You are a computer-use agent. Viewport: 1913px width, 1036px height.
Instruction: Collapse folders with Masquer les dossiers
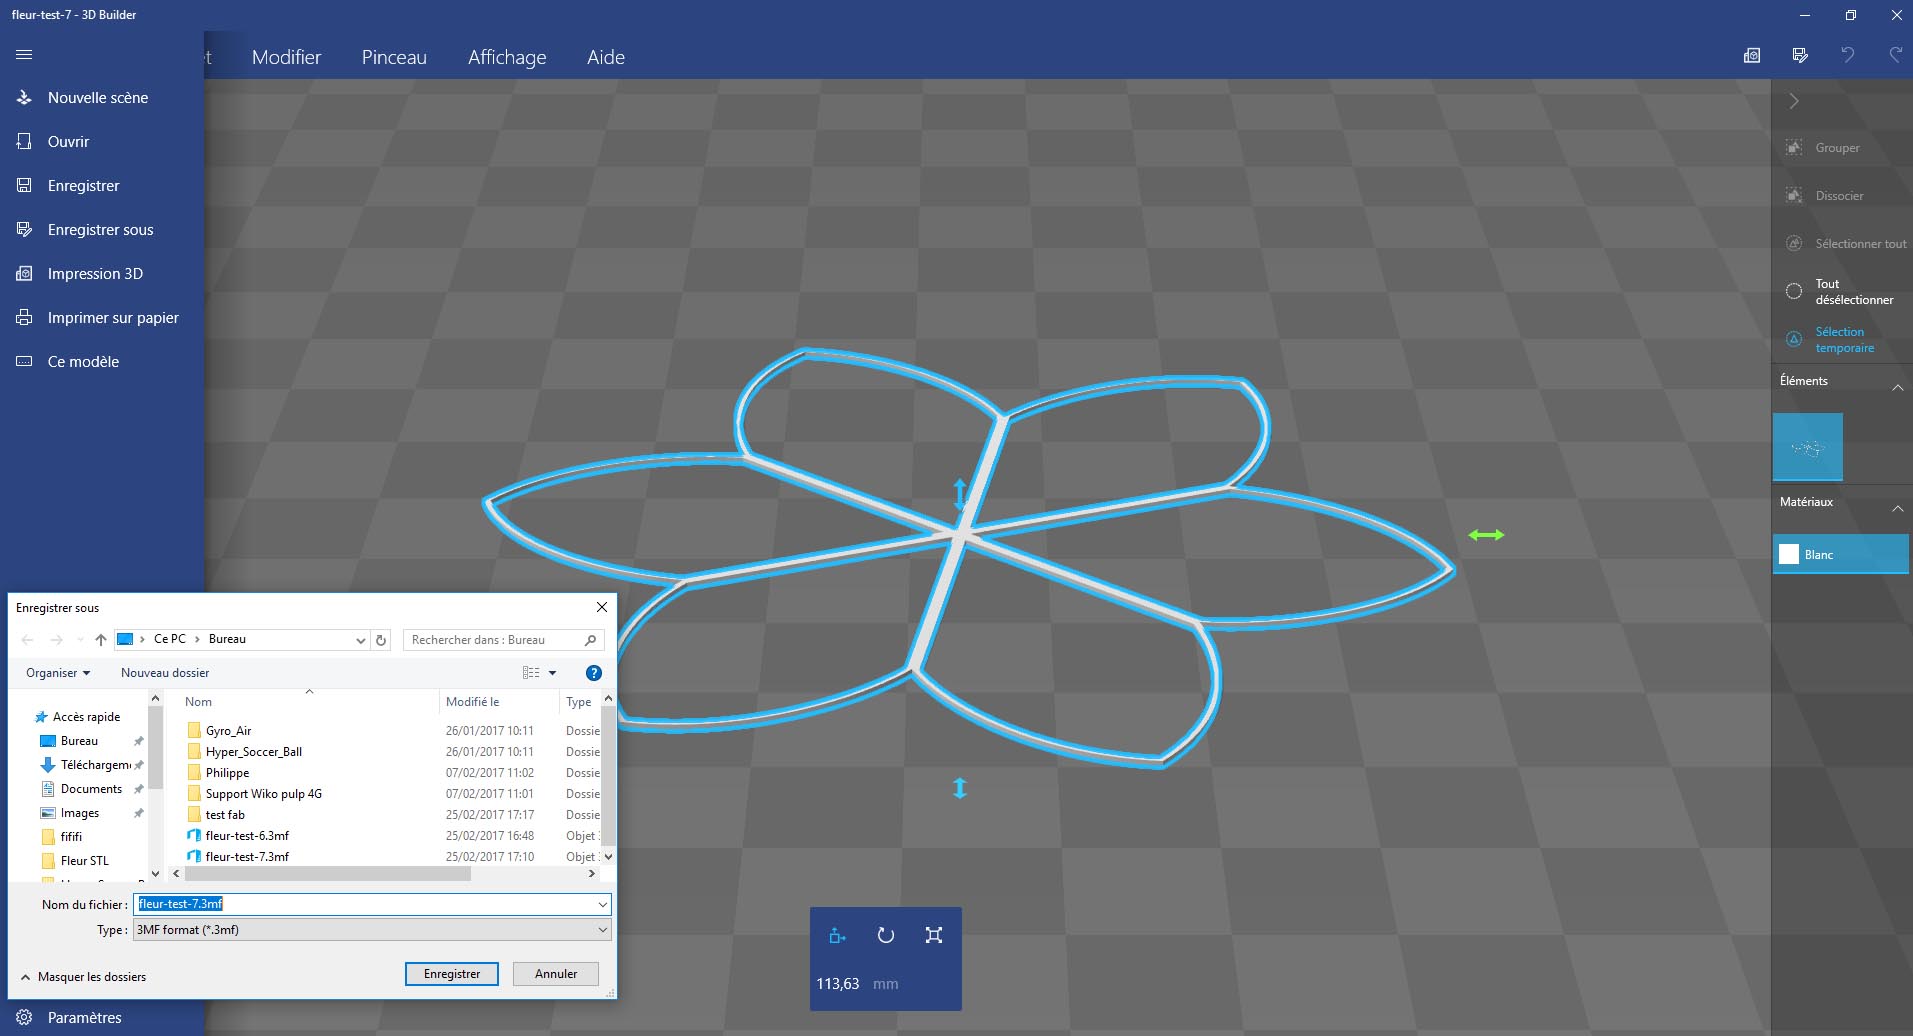(x=83, y=977)
